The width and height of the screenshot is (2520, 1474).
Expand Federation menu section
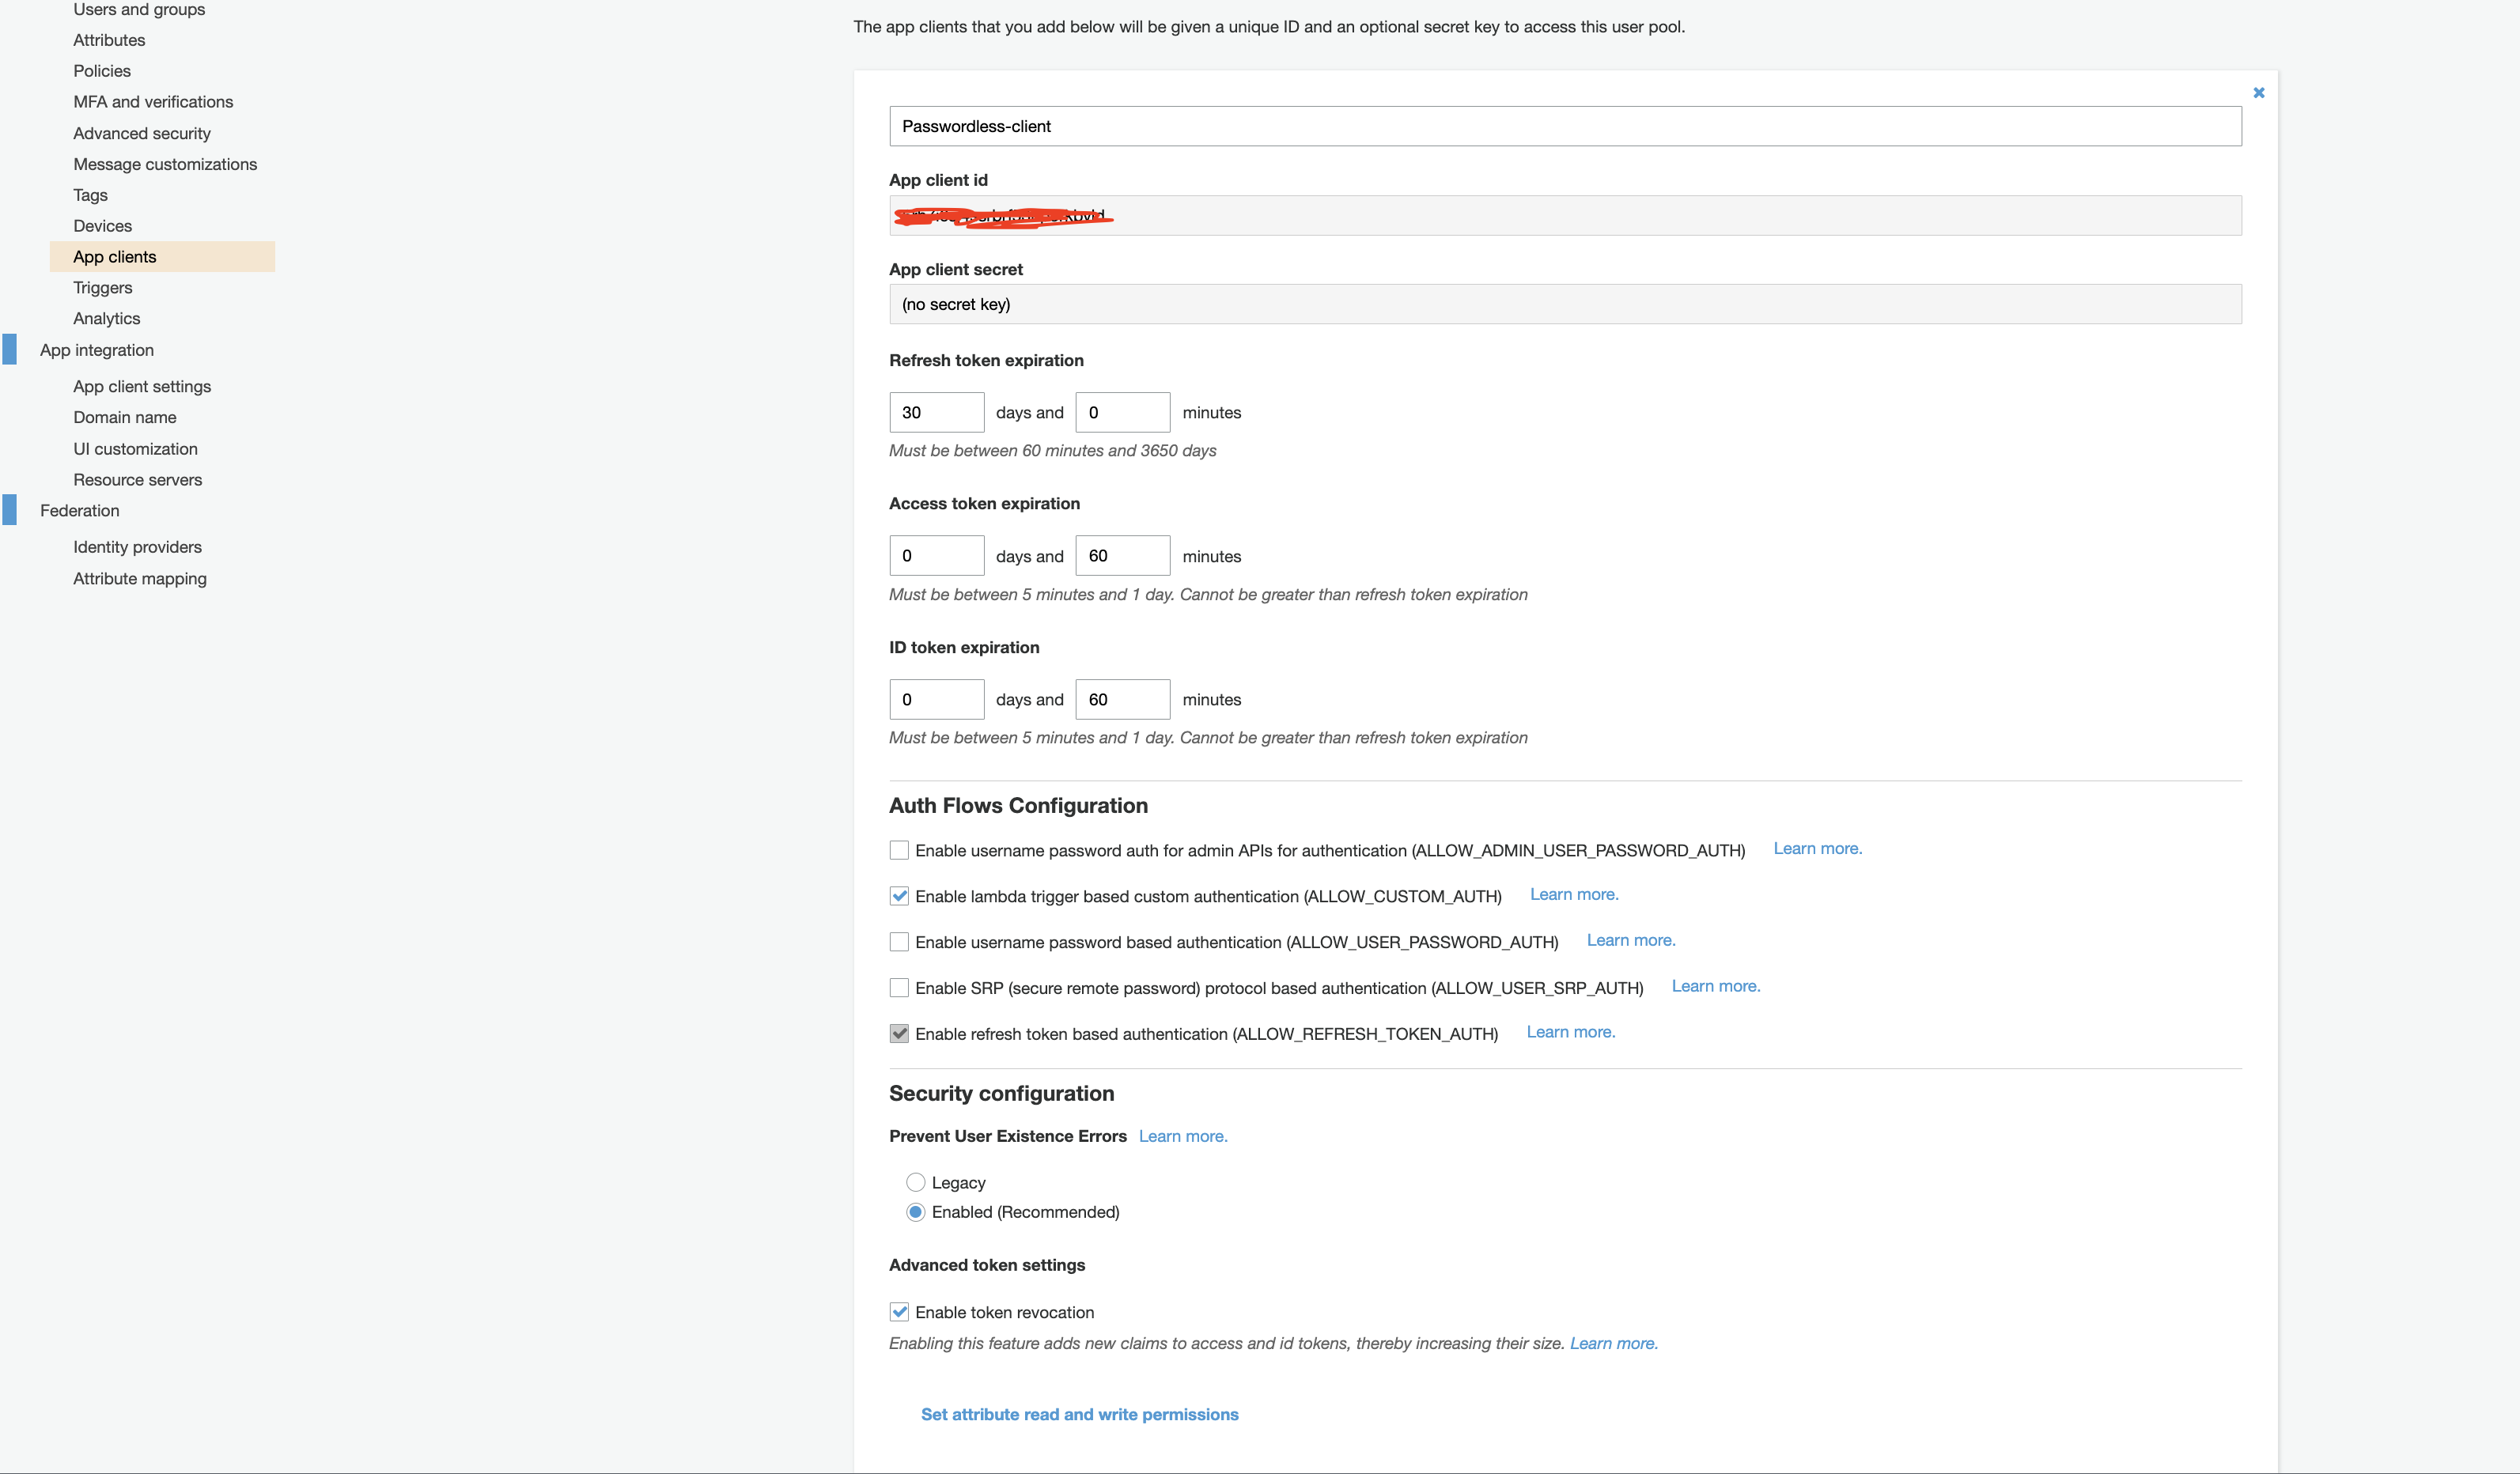[78, 511]
